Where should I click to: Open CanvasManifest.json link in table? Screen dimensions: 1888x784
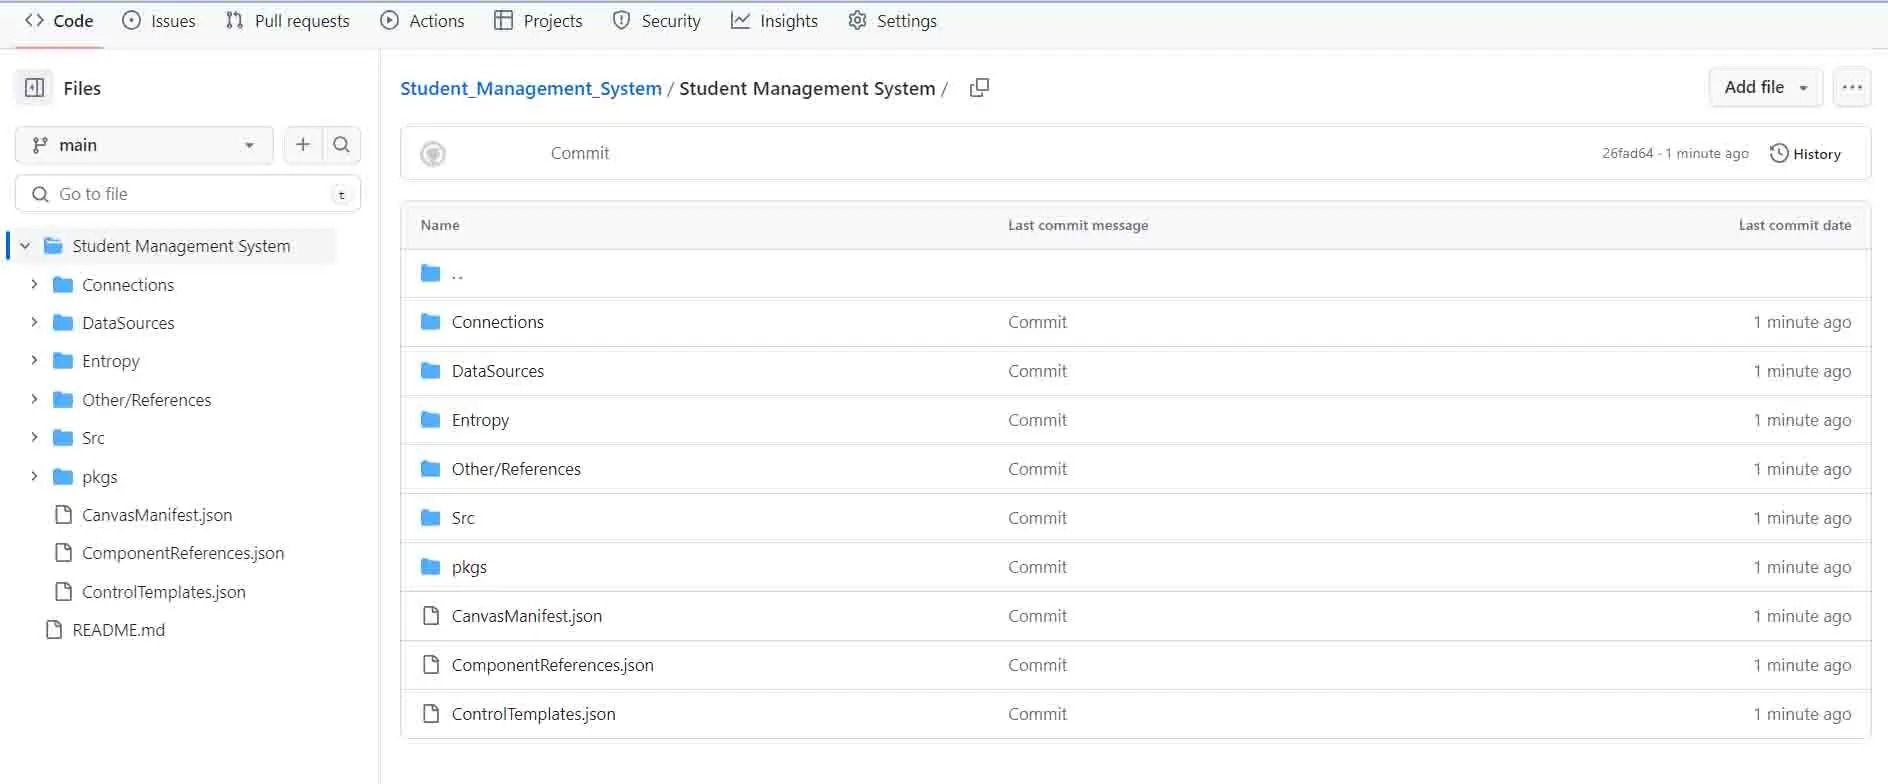point(527,616)
